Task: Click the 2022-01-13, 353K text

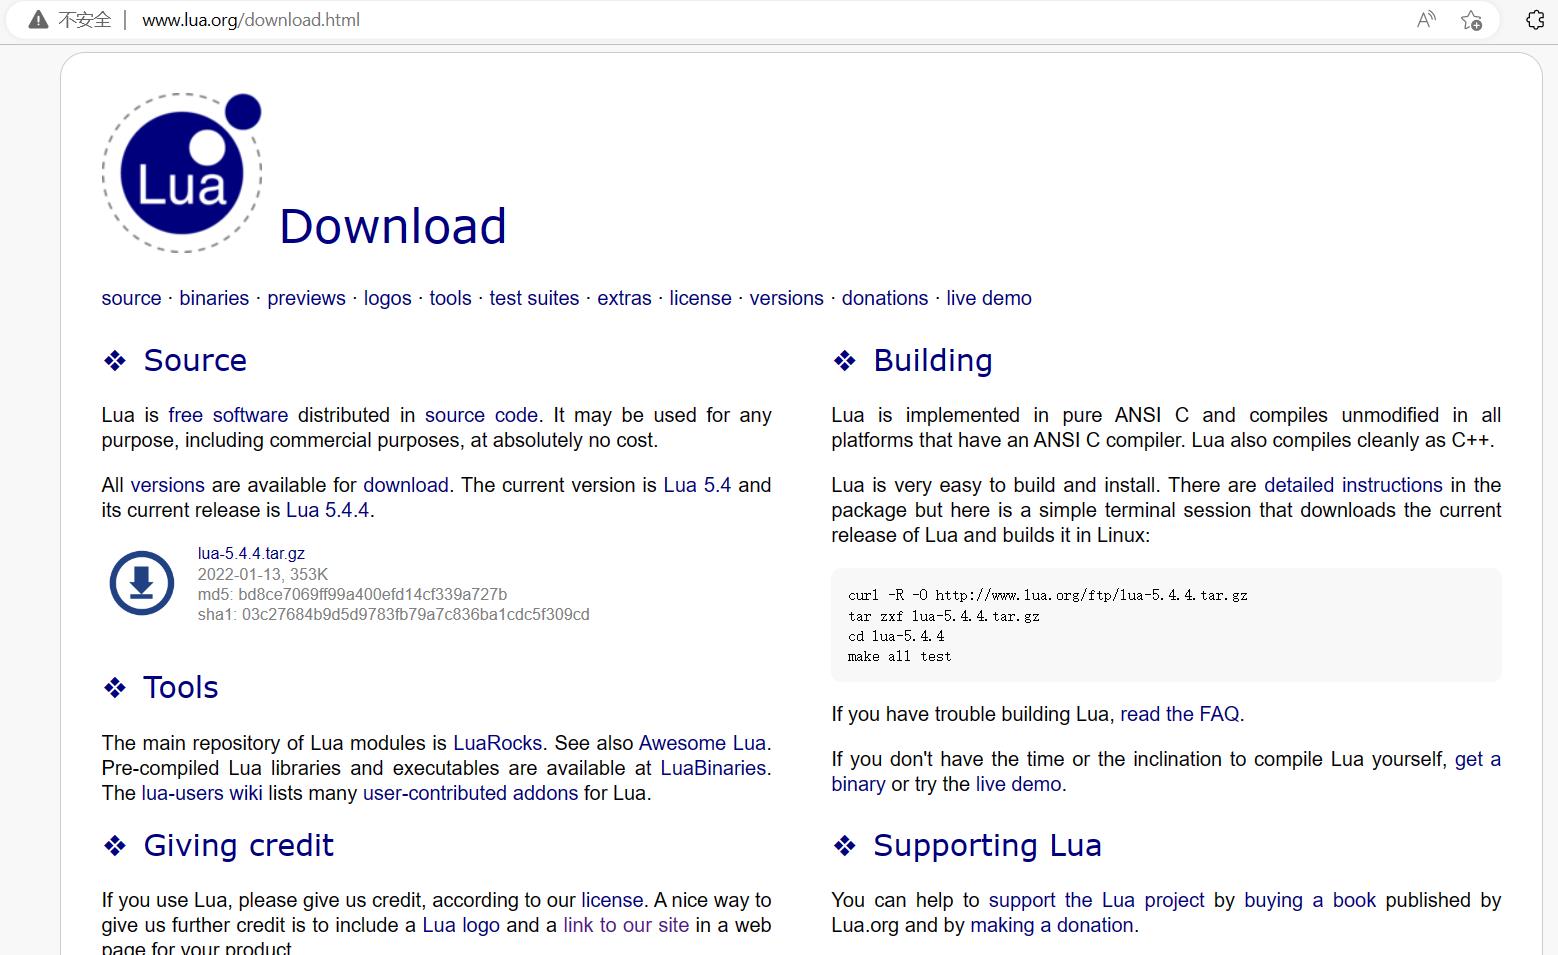Action: pos(262,574)
